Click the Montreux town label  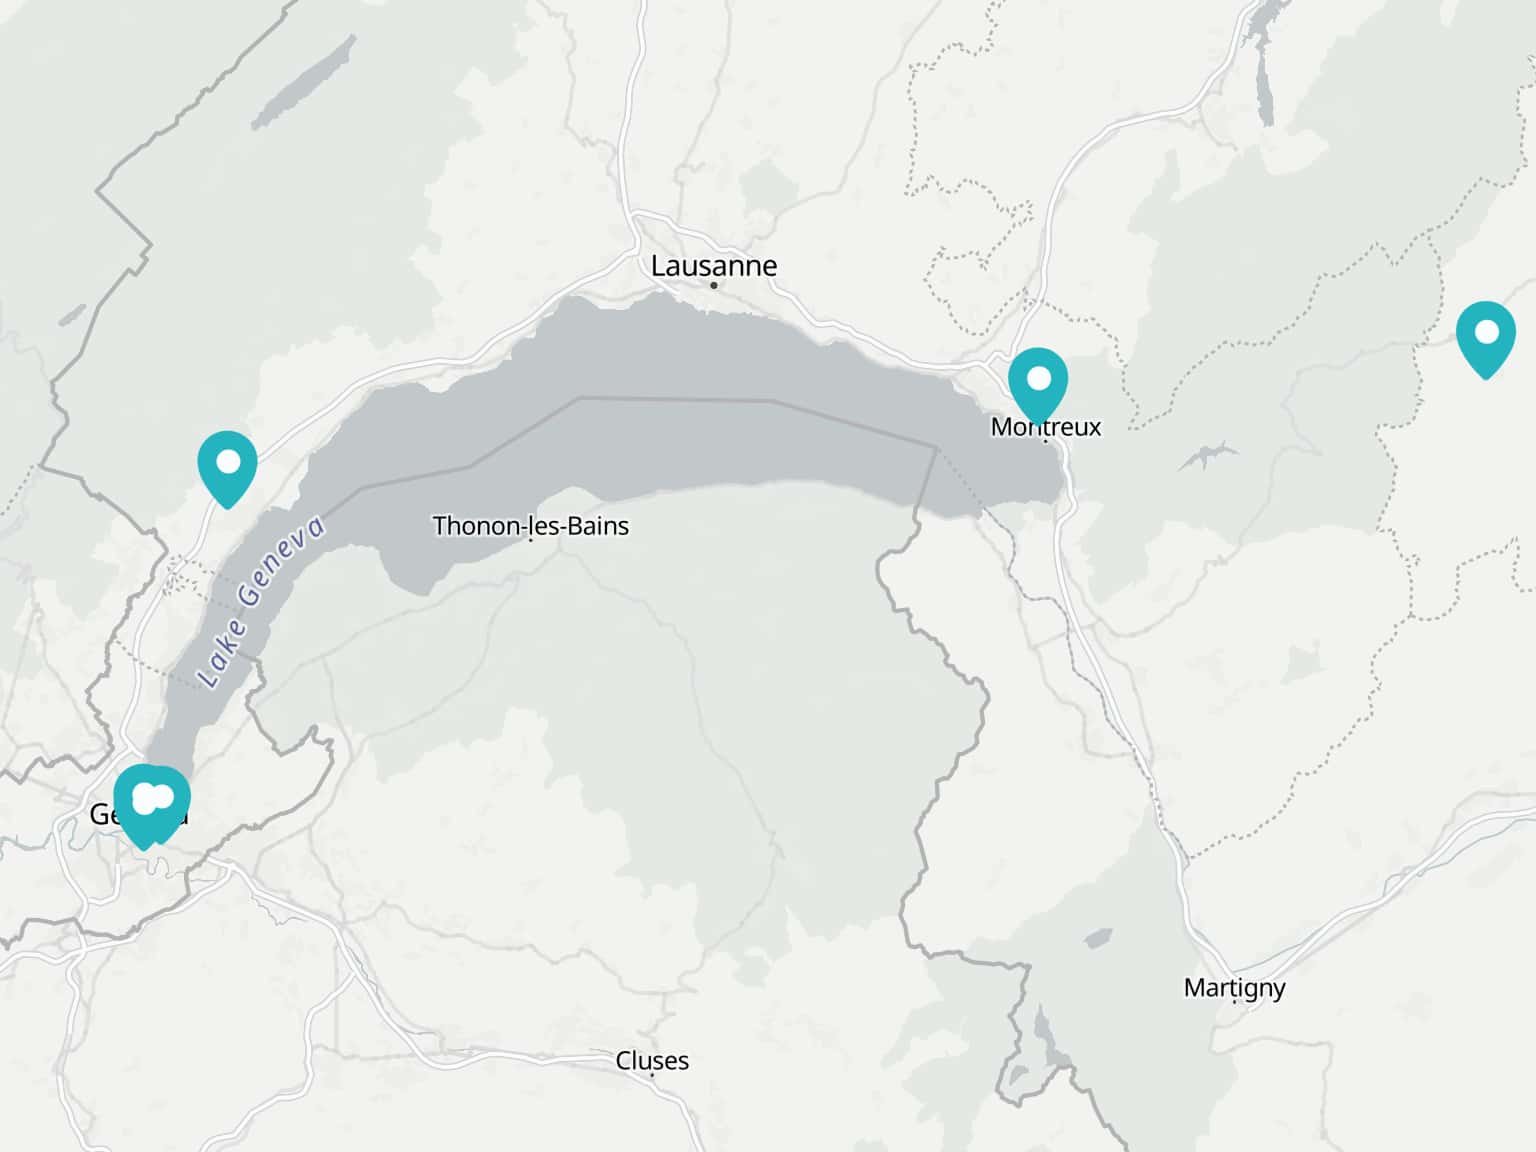(1046, 427)
